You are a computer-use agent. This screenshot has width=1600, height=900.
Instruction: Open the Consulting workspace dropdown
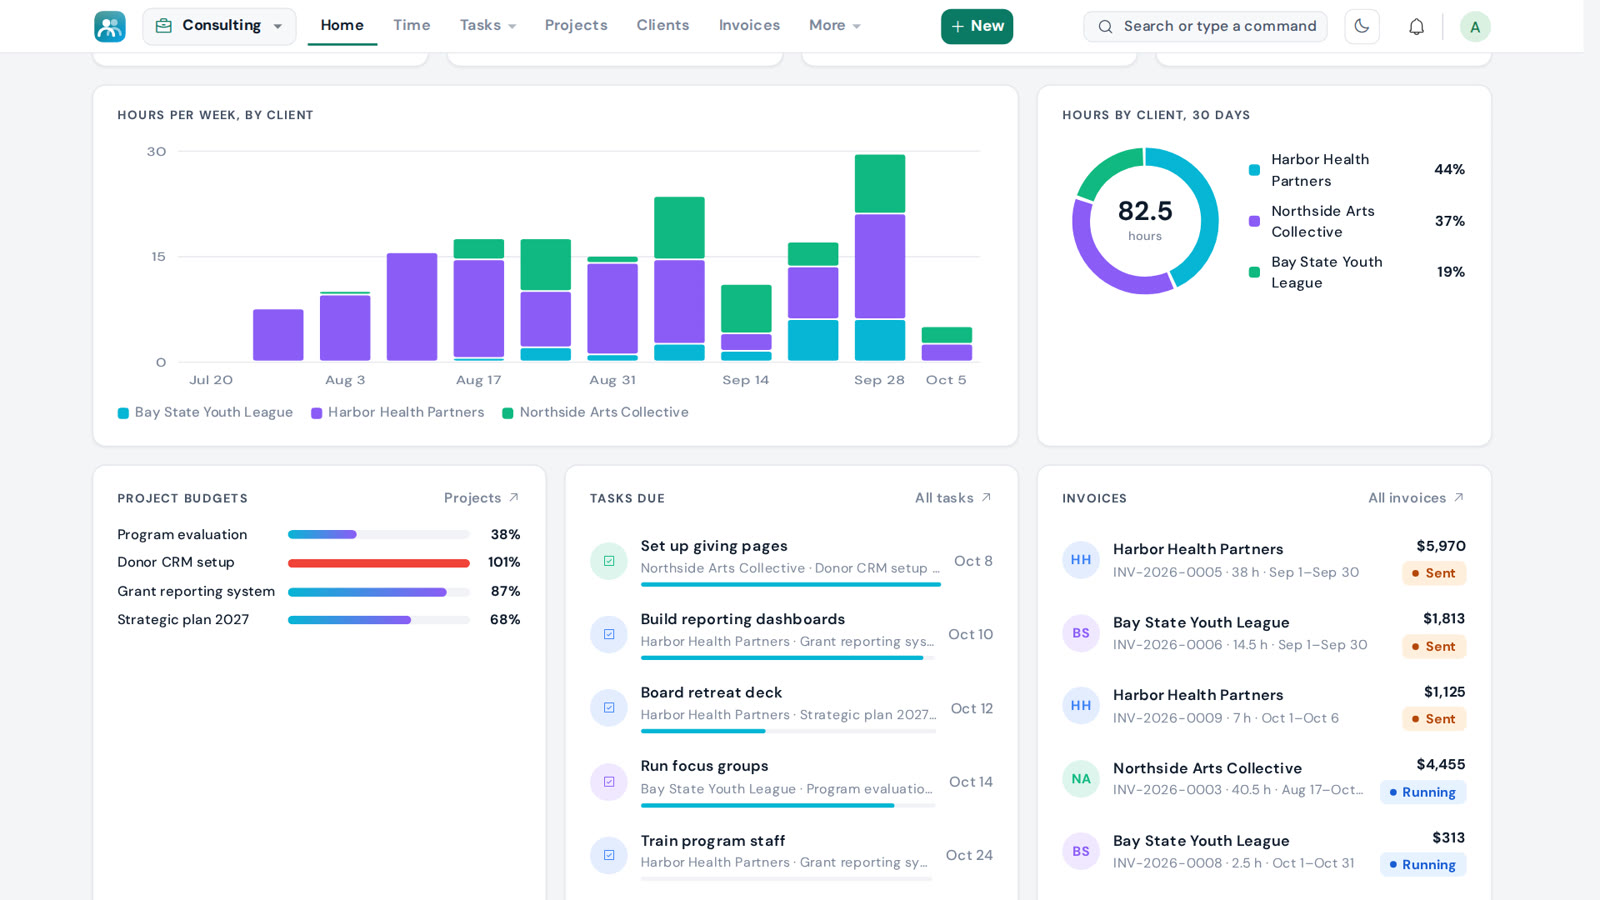coord(219,26)
